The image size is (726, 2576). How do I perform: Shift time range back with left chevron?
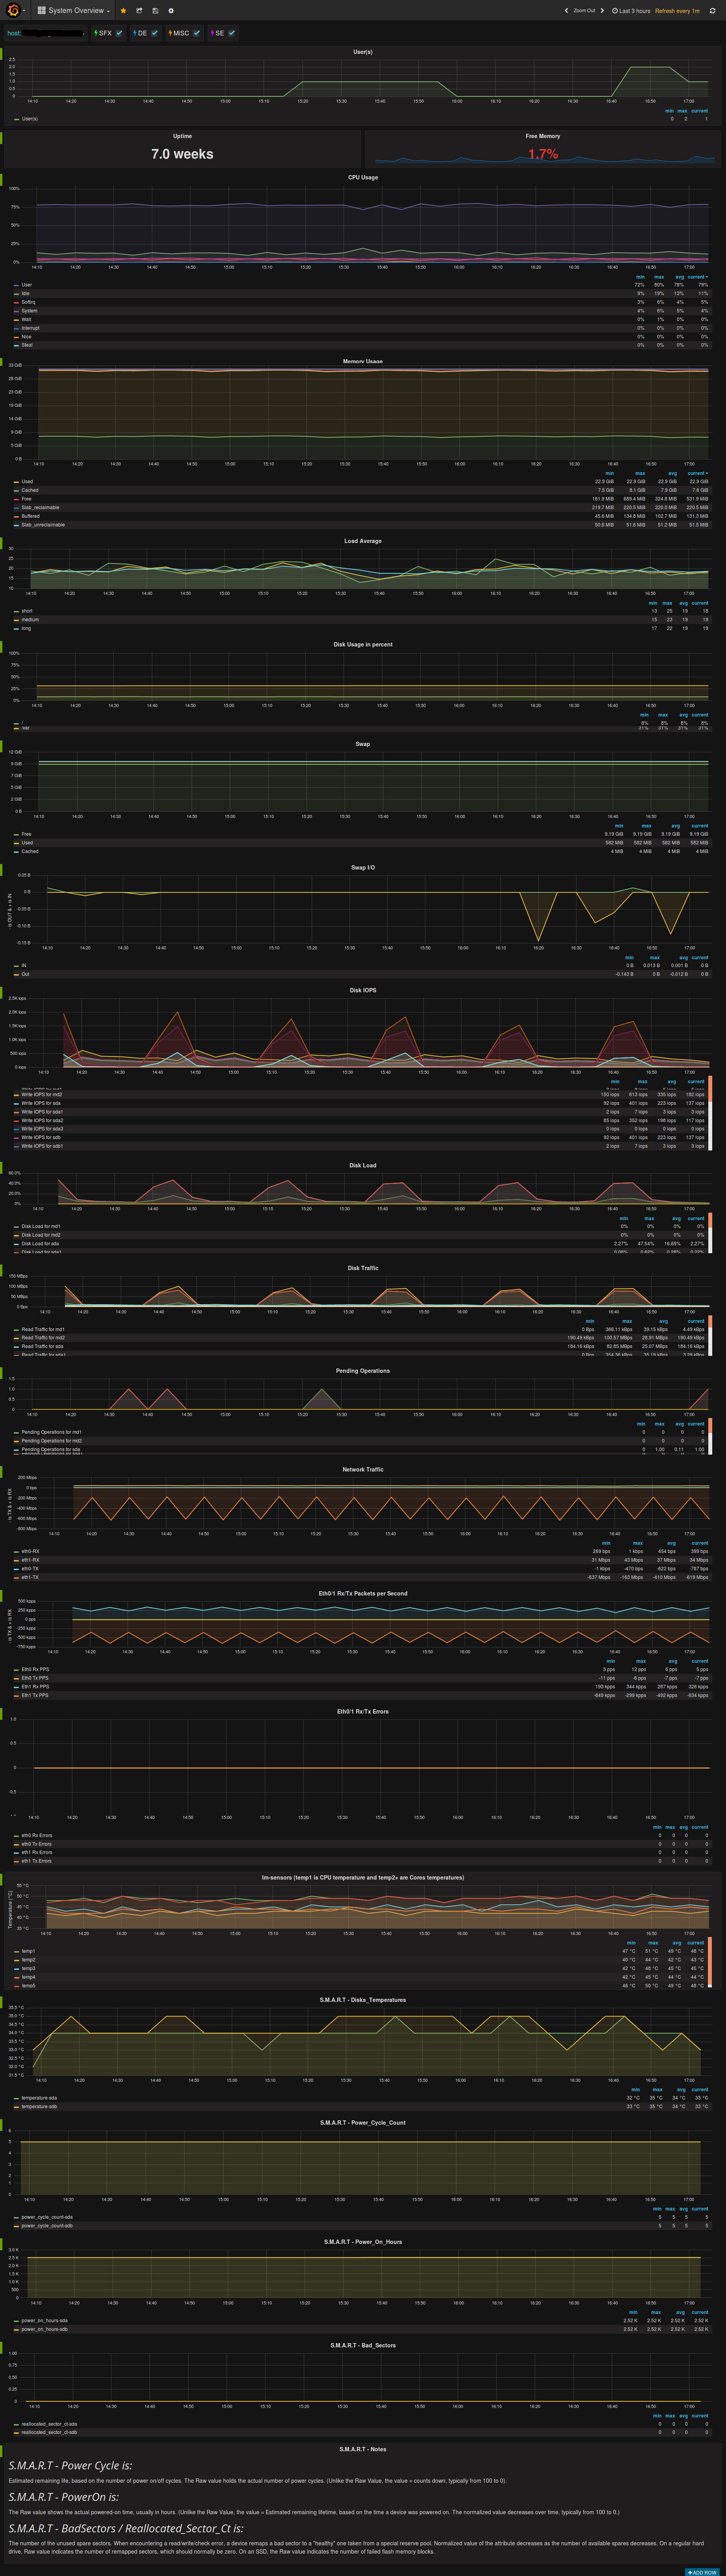(x=566, y=10)
